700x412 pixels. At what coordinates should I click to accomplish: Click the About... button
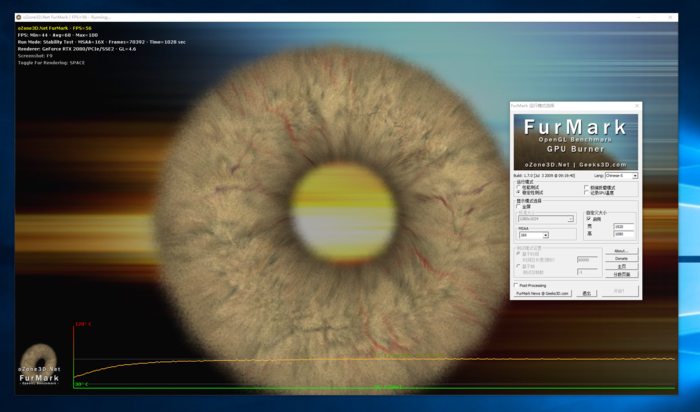621,251
